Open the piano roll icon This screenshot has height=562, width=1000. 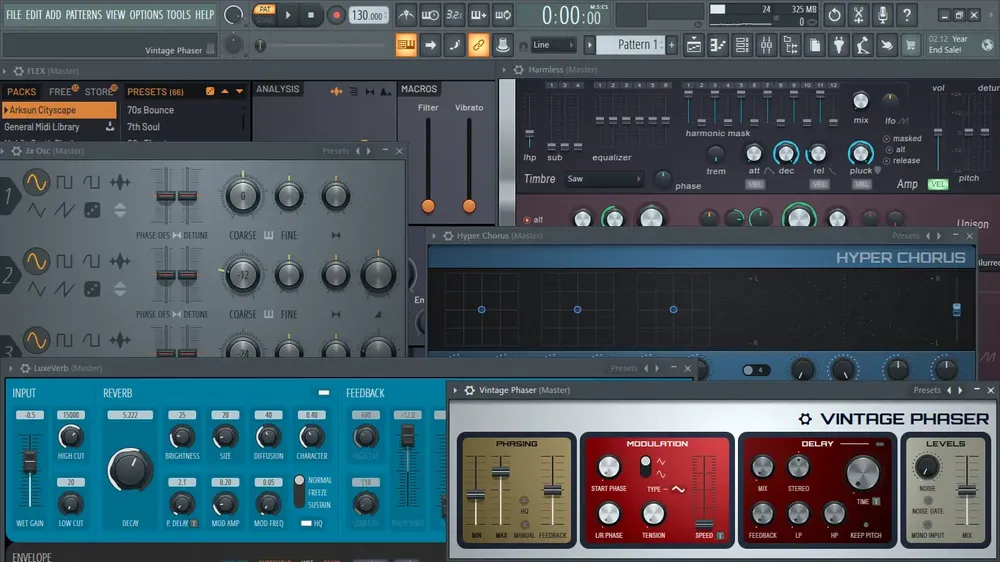(717, 45)
